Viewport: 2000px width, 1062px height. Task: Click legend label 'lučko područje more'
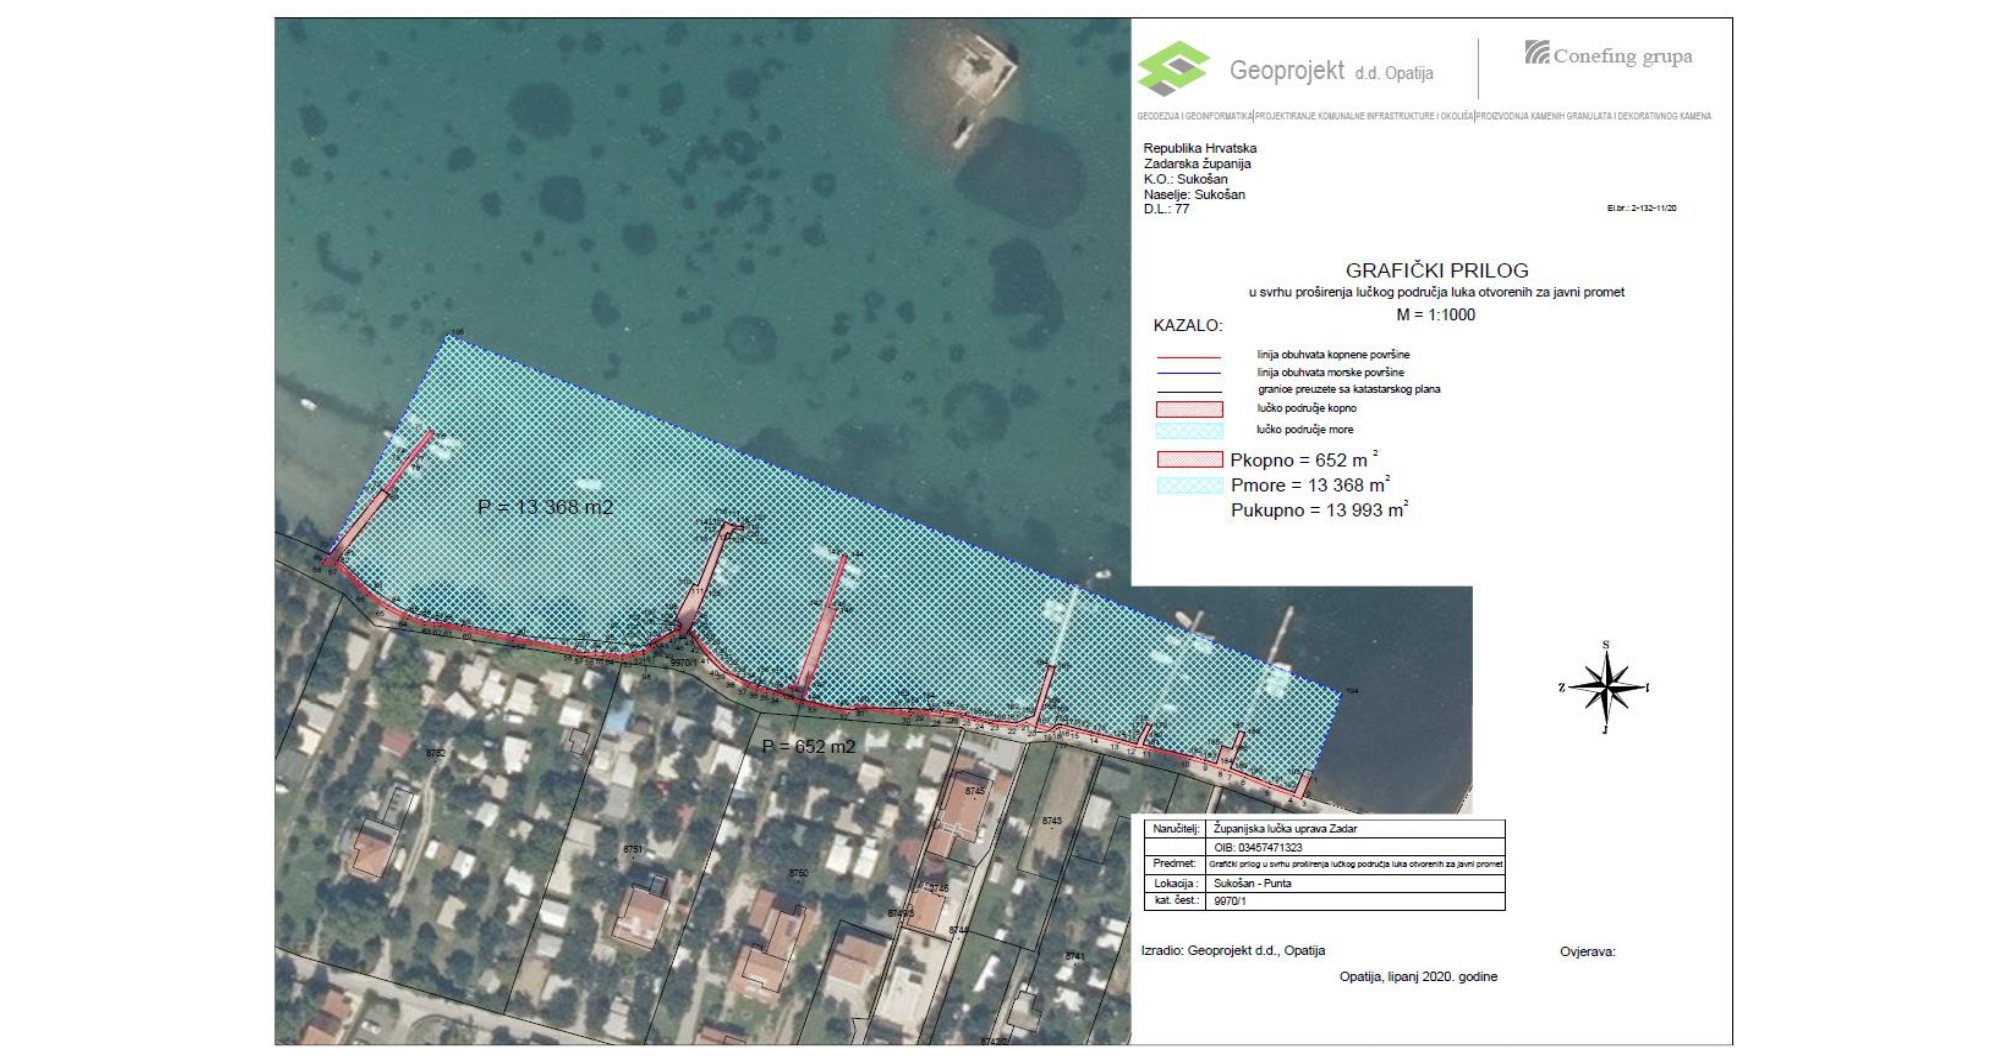click(x=1305, y=429)
